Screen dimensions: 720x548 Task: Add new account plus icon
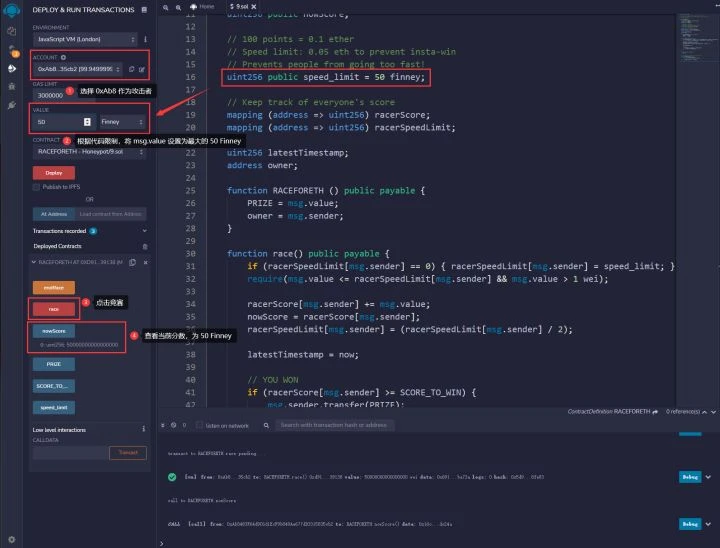[63, 57]
